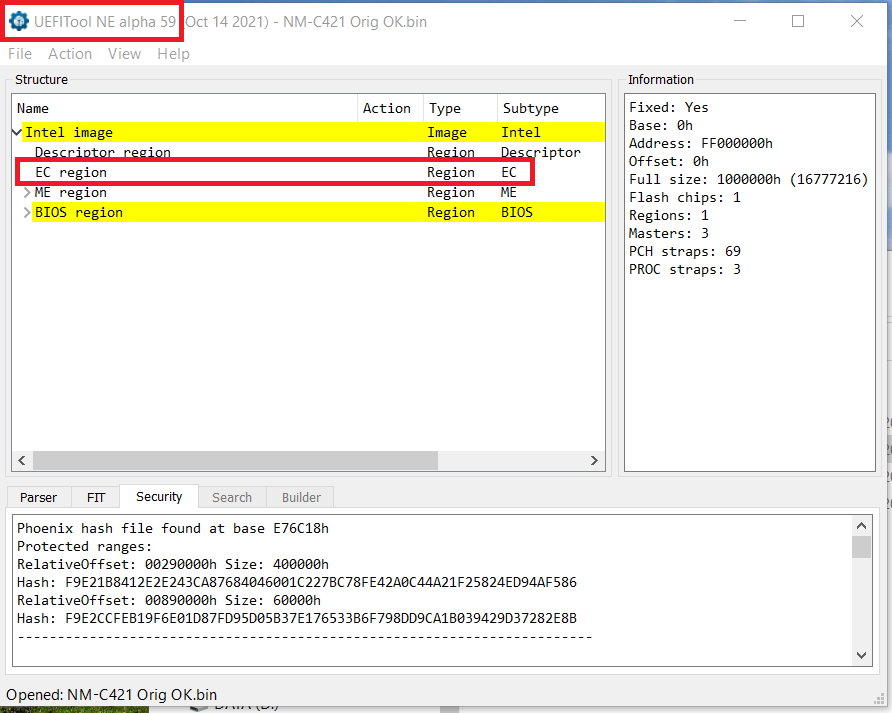Viewport: 892px width, 713px height.
Task: Click the Type cell 'Image'
Action: tap(447, 133)
